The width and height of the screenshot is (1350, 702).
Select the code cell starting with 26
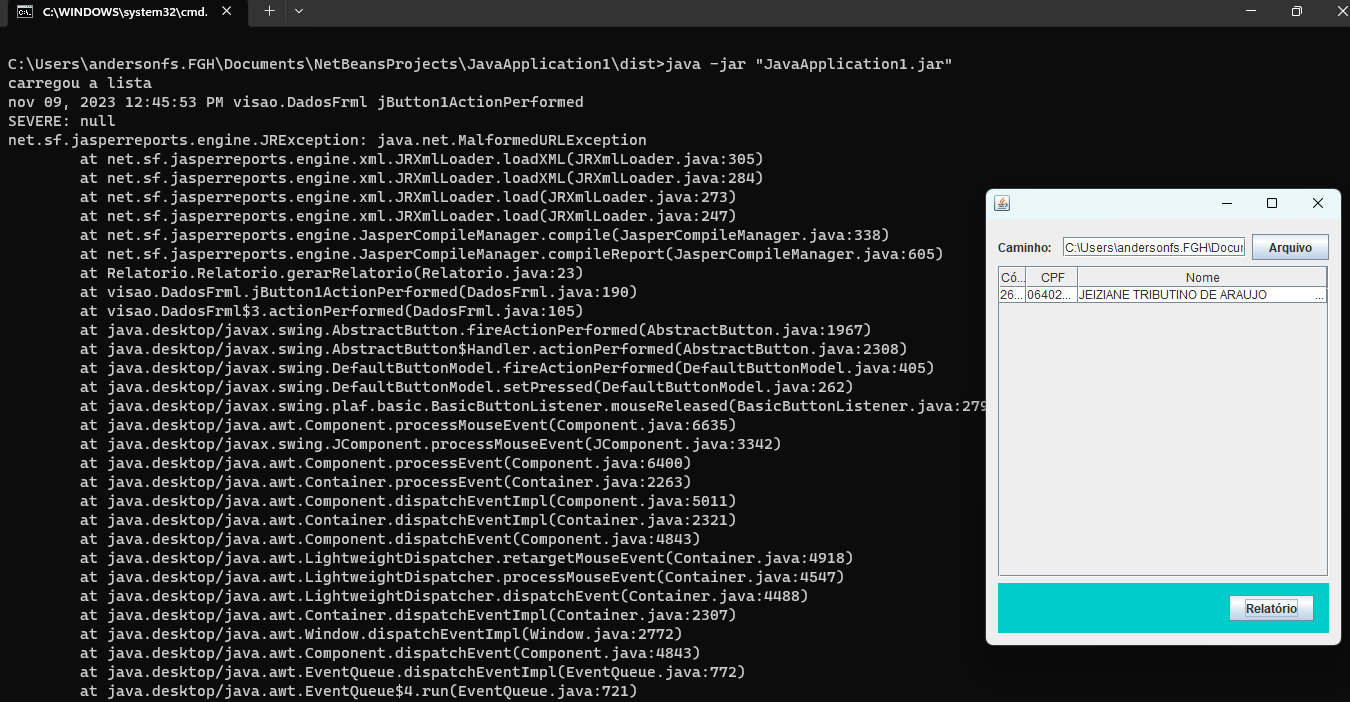1012,295
